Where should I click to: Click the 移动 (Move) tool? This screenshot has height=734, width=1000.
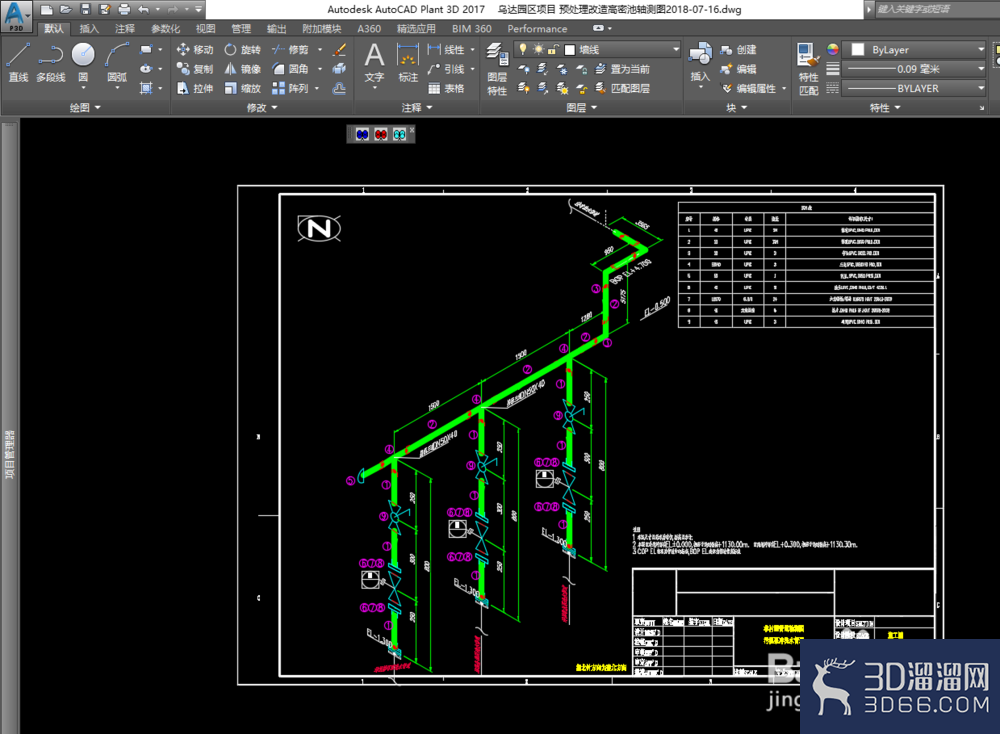[x=195, y=50]
